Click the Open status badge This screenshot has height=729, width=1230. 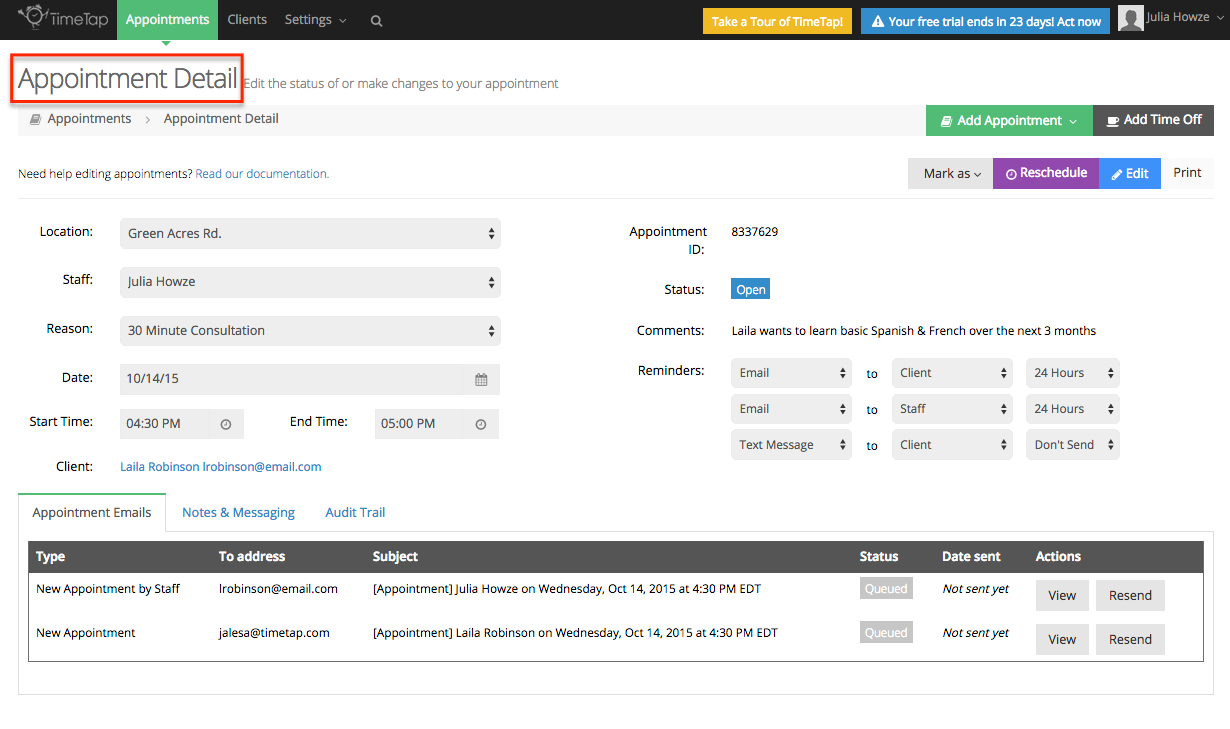click(750, 290)
